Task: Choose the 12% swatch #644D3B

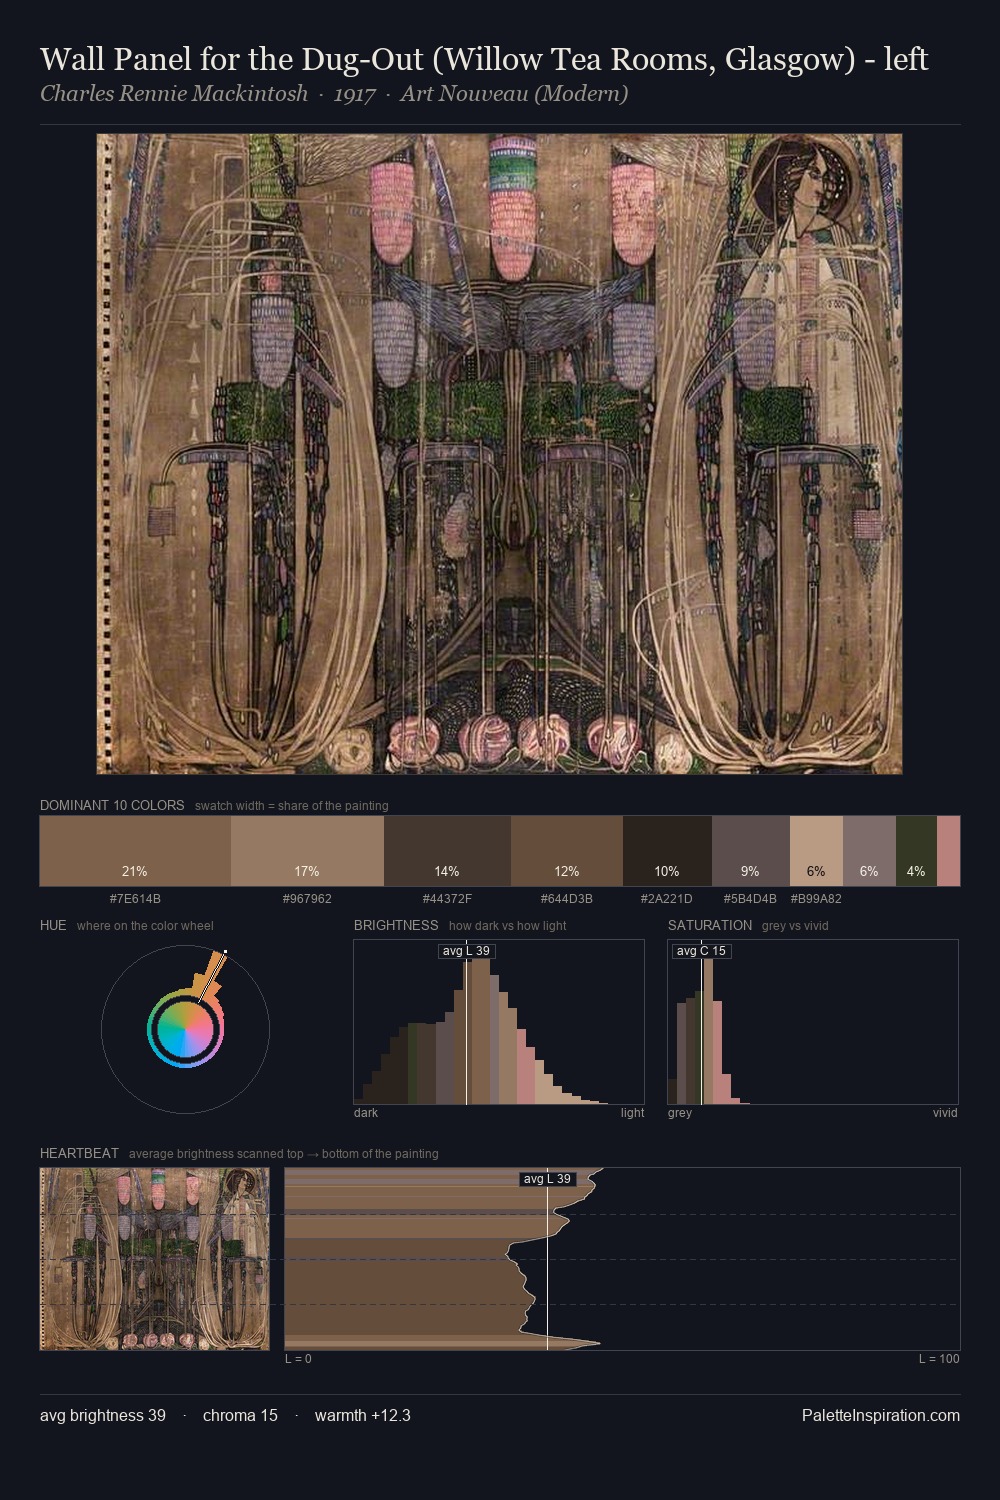Action: pyautogui.click(x=567, y=851)
